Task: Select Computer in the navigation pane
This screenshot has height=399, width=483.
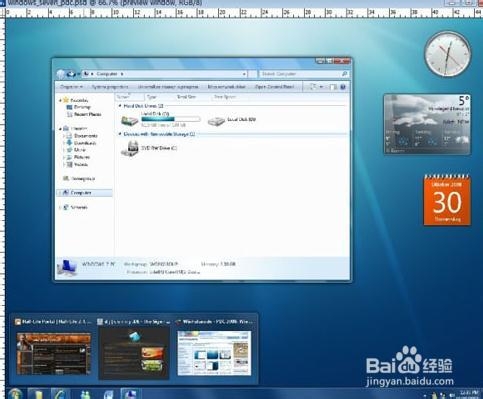Action: (x=85, y=193)
